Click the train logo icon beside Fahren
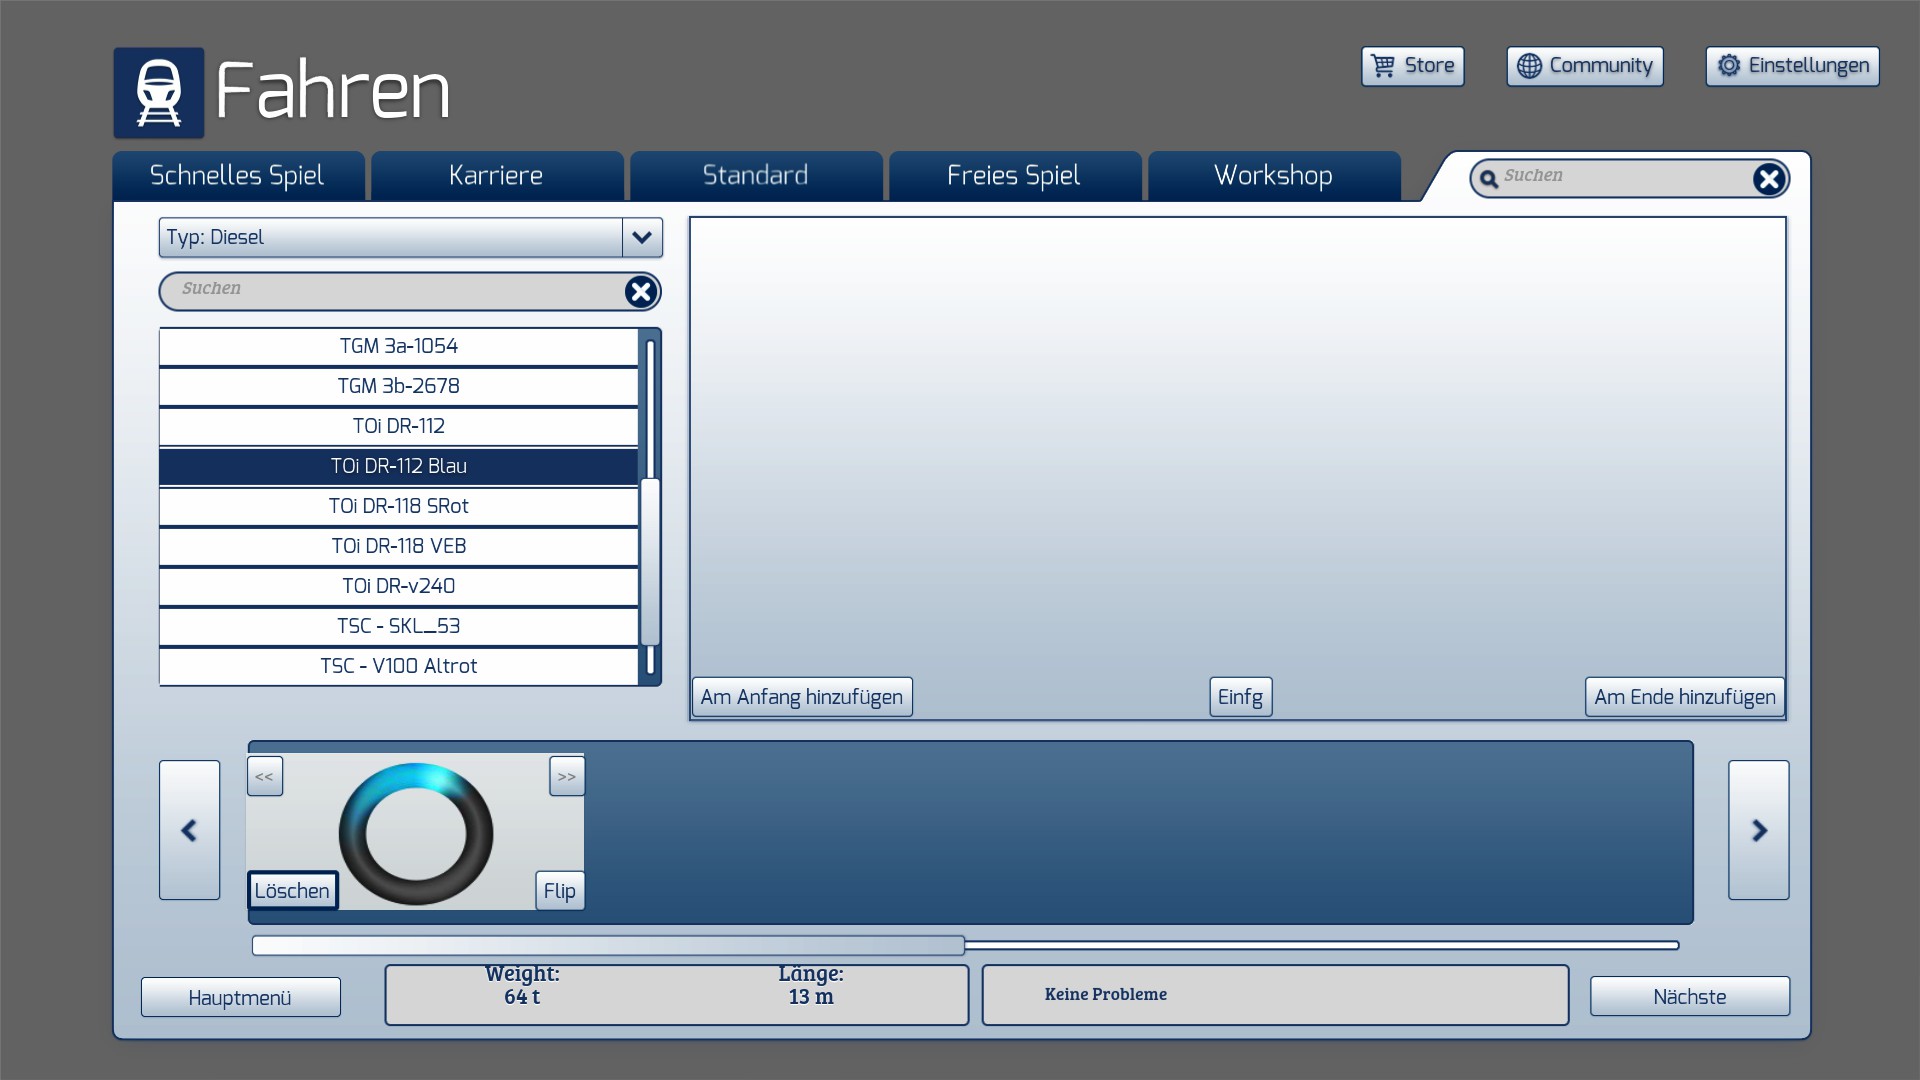1920x1080 pixels. [x=158, y=92]
